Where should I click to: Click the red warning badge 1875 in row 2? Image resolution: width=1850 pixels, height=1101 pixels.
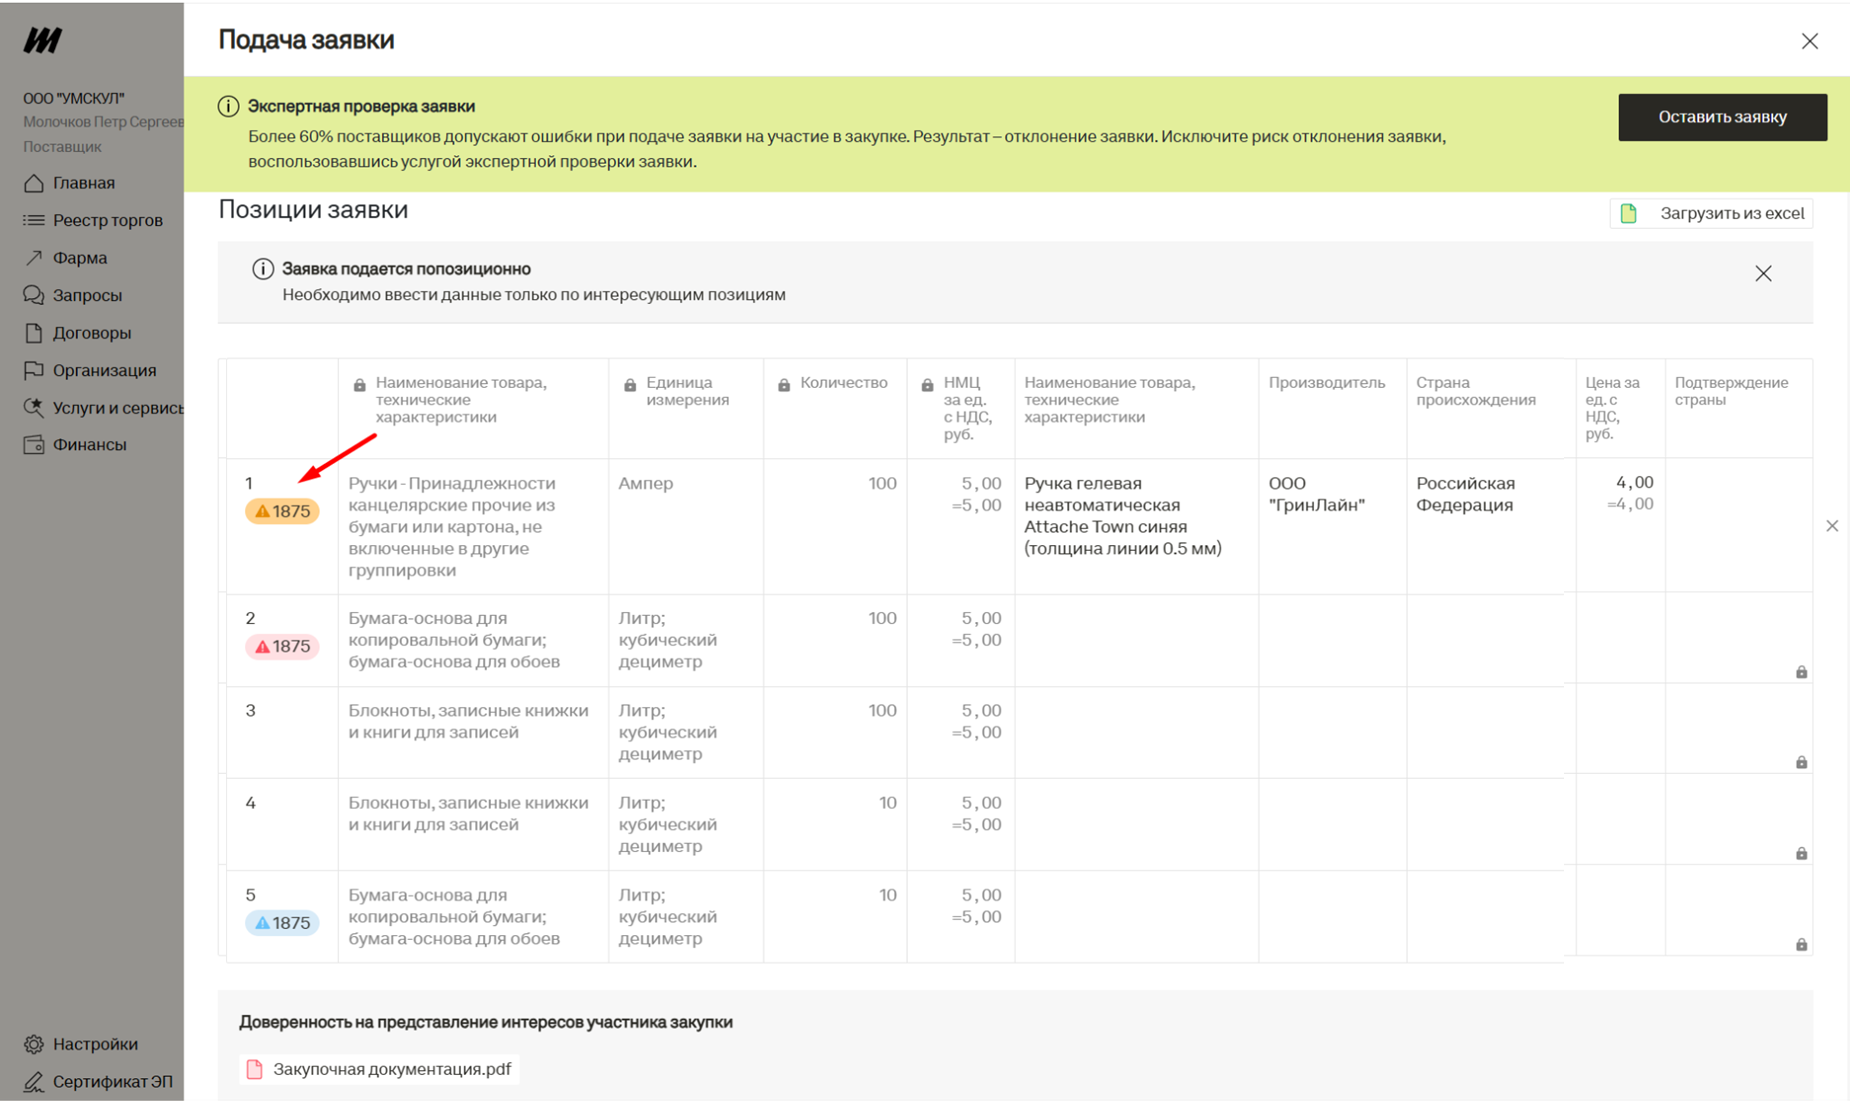282,646
